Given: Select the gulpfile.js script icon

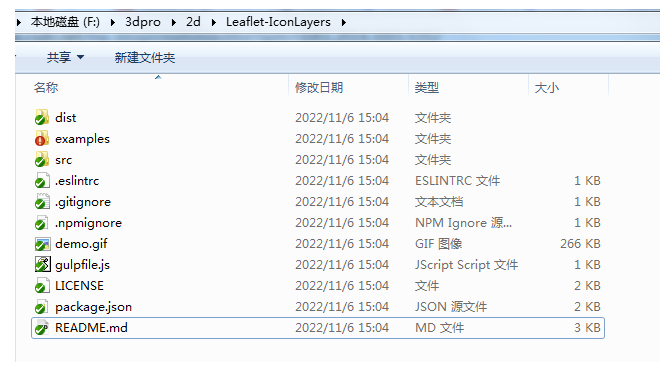Looking at the screenshot, I should point(42,264).
